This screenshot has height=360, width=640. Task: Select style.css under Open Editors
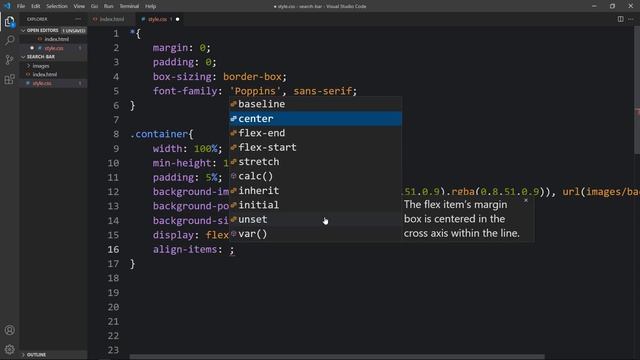click(53, 48)
